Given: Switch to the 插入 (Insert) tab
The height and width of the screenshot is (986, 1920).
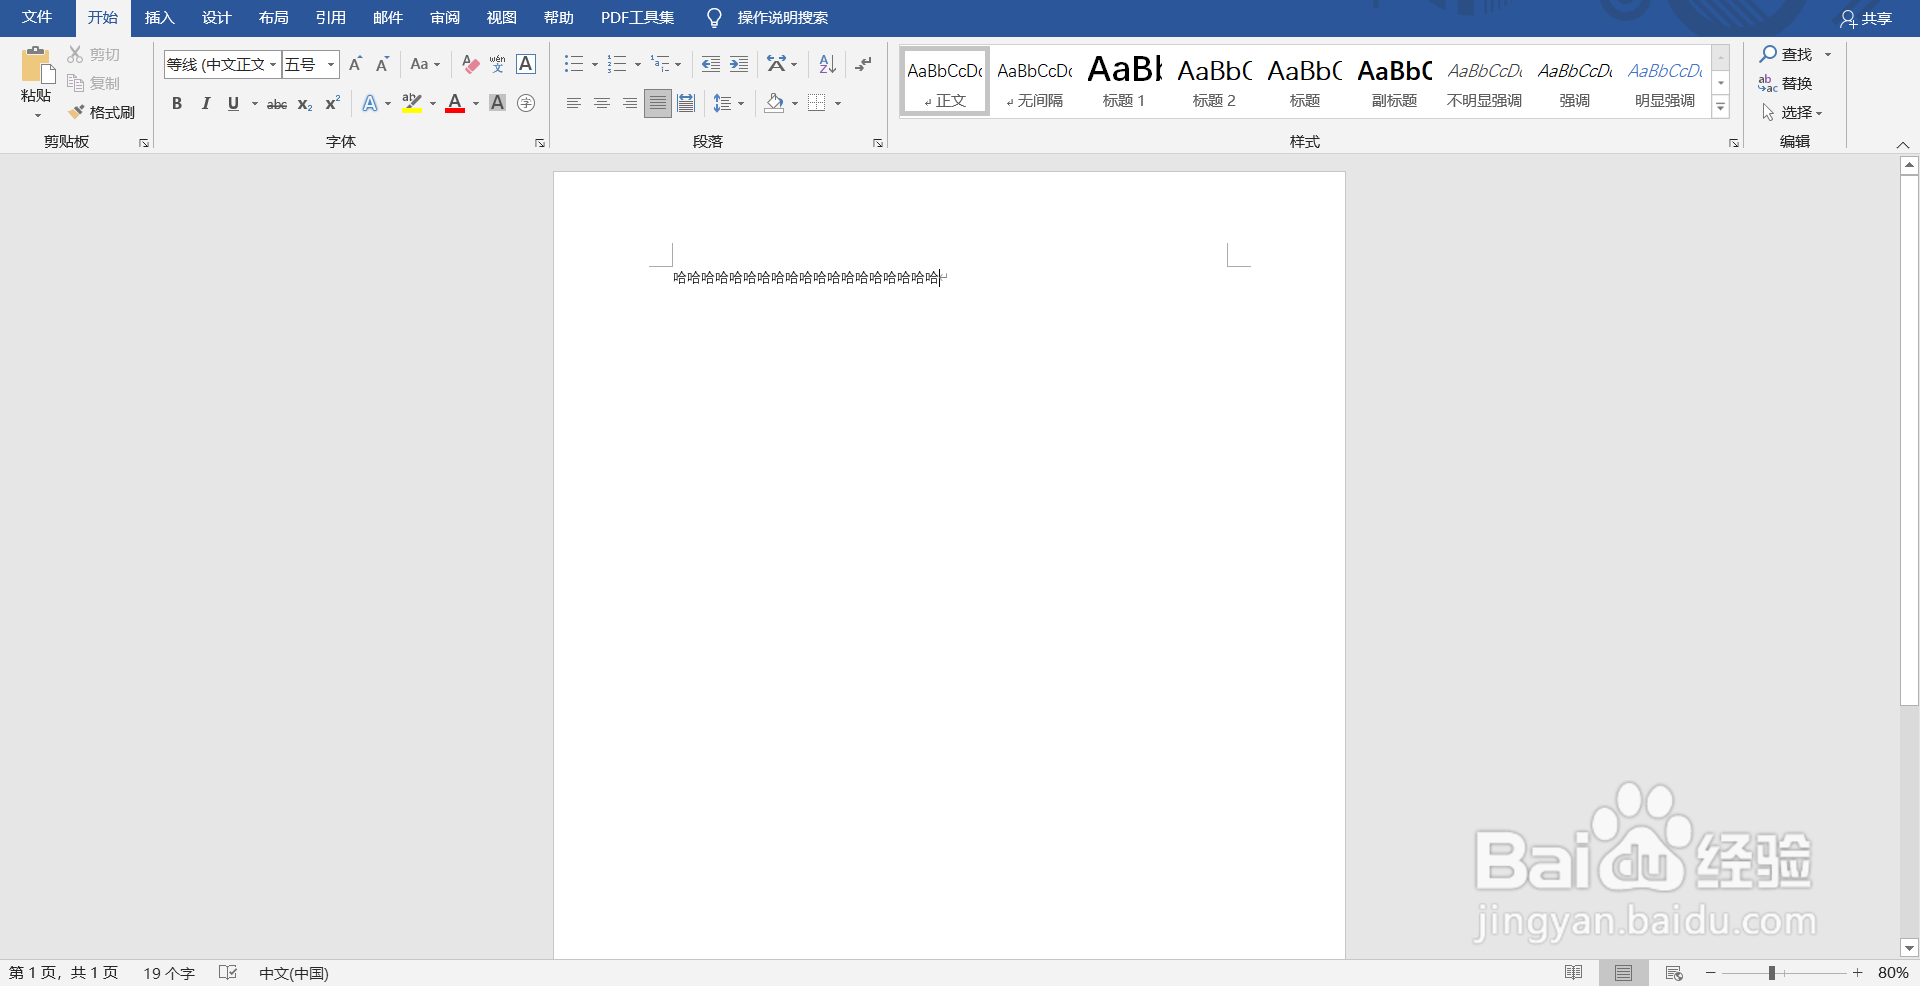Looking at the screenshot, I should tap(159, 18).
